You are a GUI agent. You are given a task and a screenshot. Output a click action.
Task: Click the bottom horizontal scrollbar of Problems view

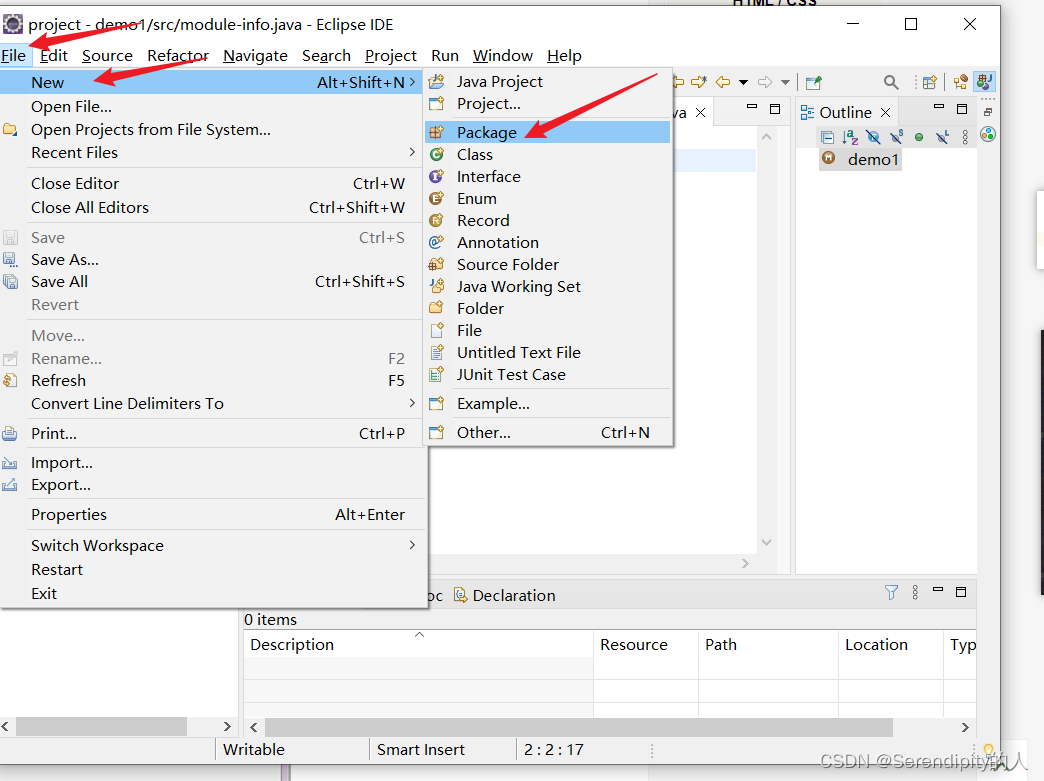pos(579,727)
